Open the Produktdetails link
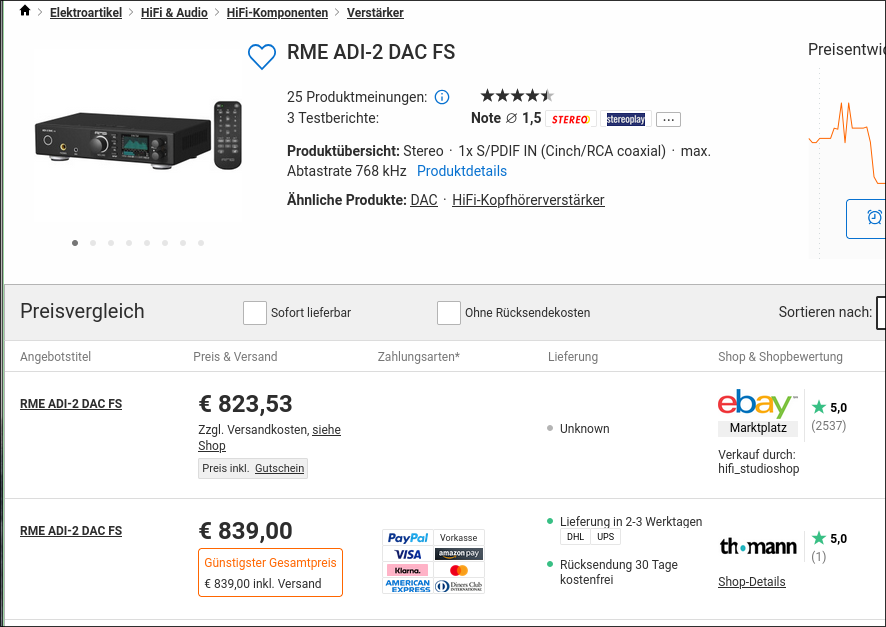Screen dimensions: 886x627 (x=462, y=171)
